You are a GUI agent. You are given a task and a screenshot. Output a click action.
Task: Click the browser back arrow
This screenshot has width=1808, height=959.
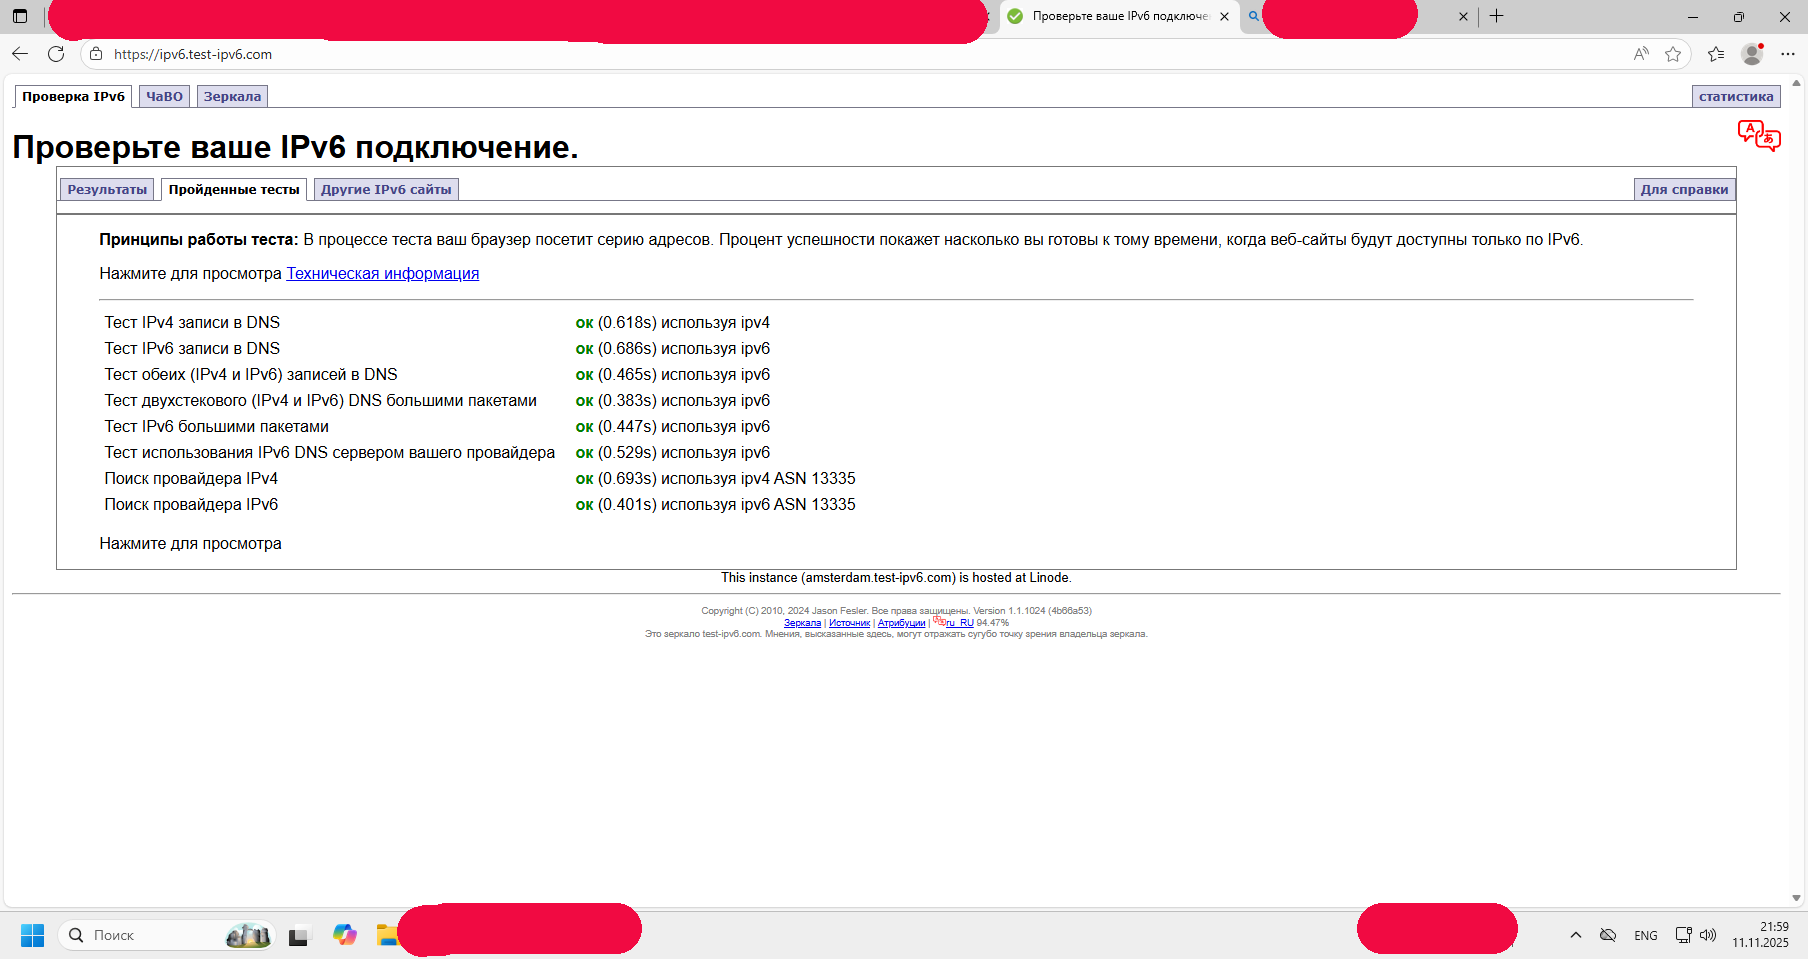point(20,54)
